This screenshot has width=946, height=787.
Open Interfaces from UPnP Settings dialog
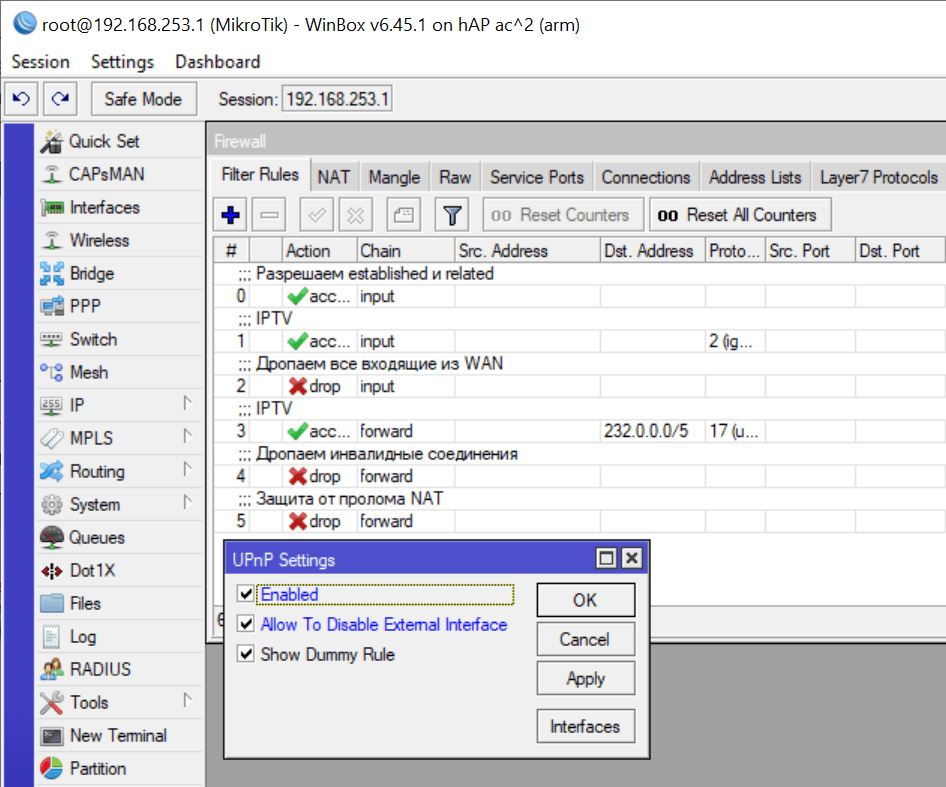click(x=586, y=726)
